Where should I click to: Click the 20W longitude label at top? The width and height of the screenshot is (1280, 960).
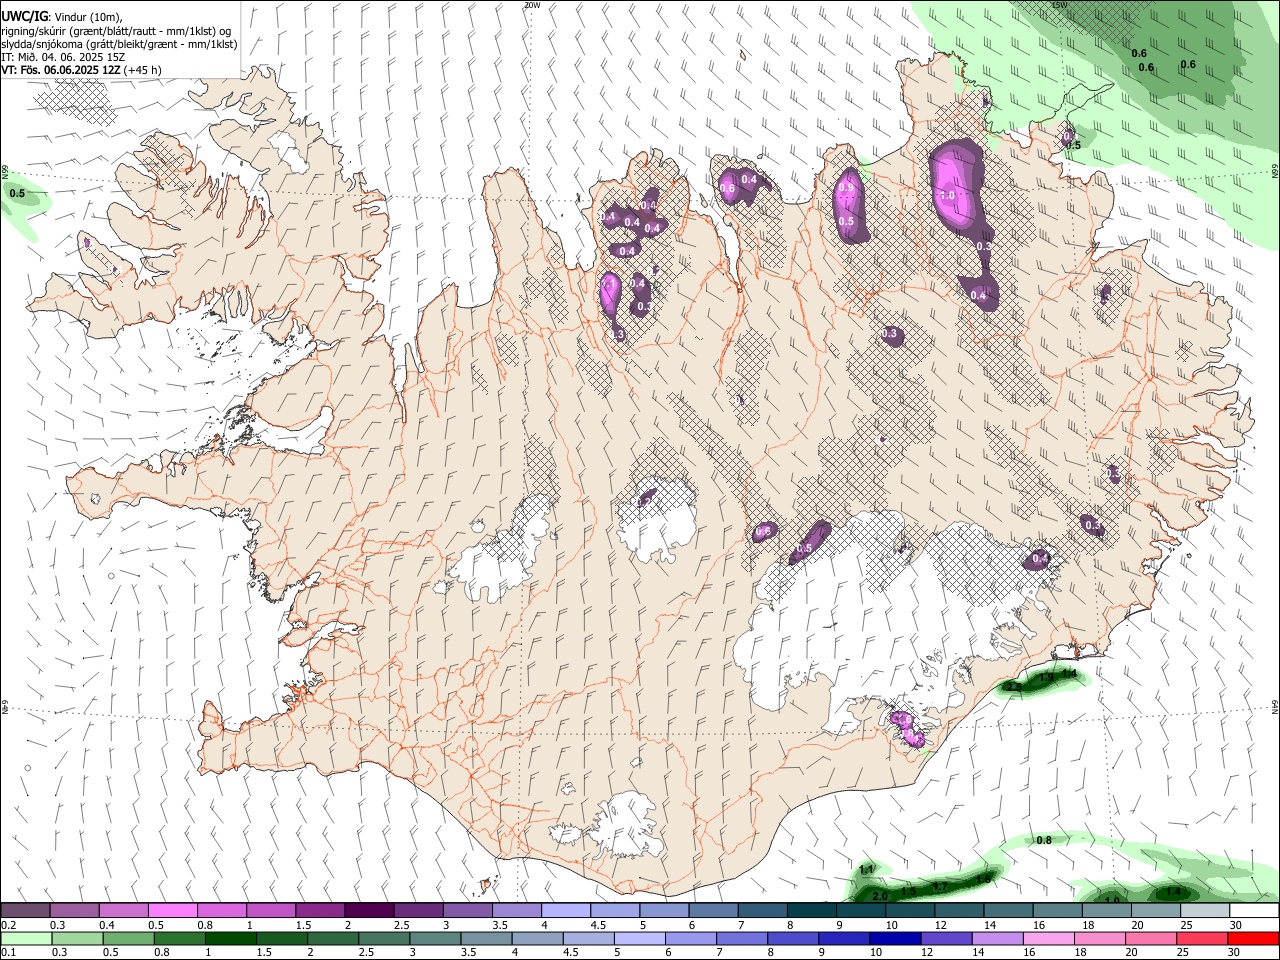pos(532,5)
